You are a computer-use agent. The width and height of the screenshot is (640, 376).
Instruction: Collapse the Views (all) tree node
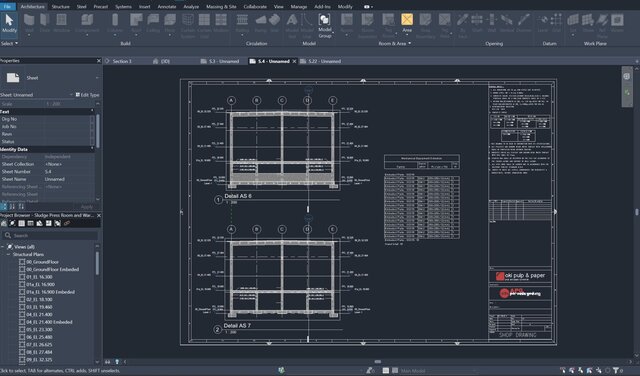click(x=3, y=247)
